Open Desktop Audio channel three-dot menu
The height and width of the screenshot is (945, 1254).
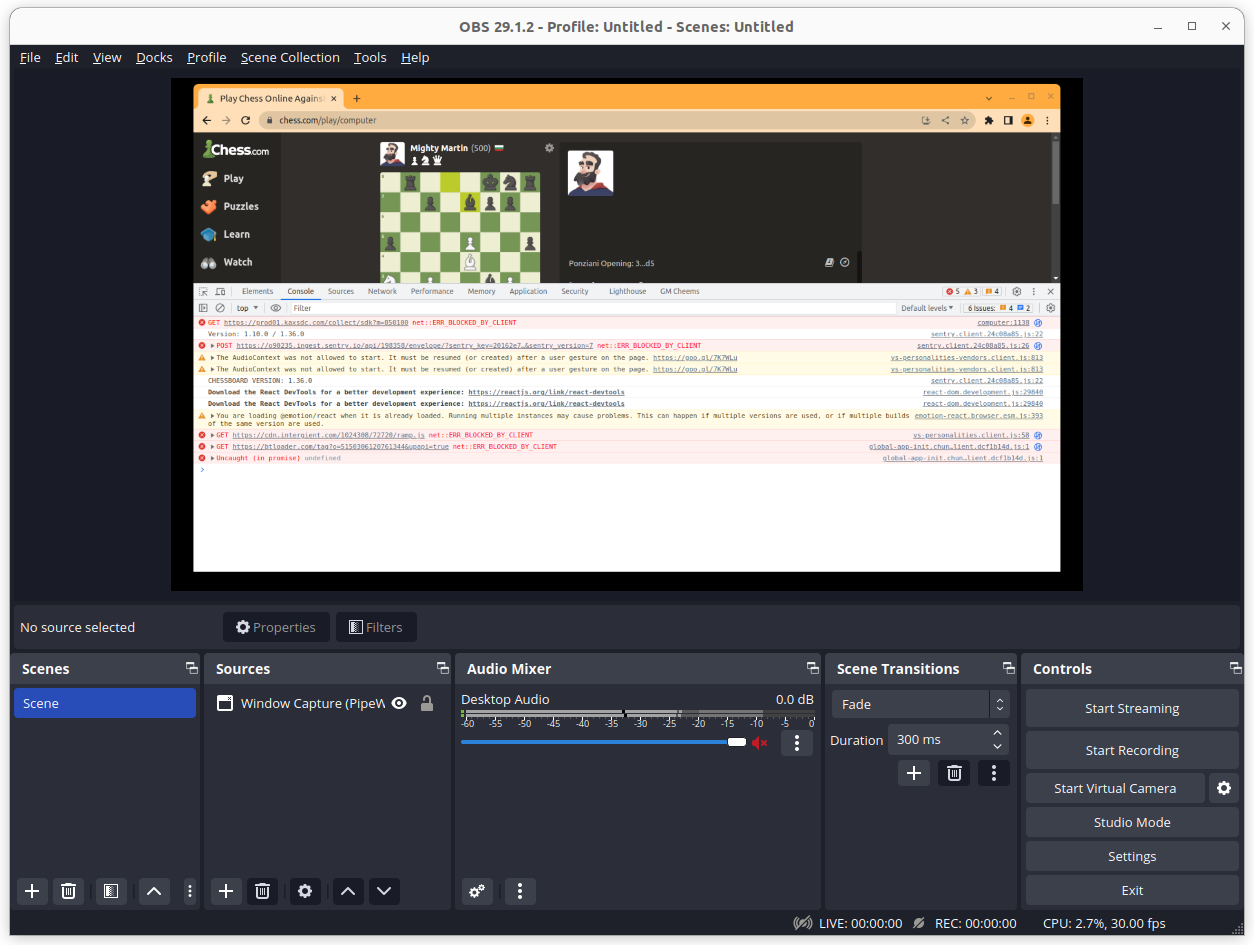[x=797, y=743]
